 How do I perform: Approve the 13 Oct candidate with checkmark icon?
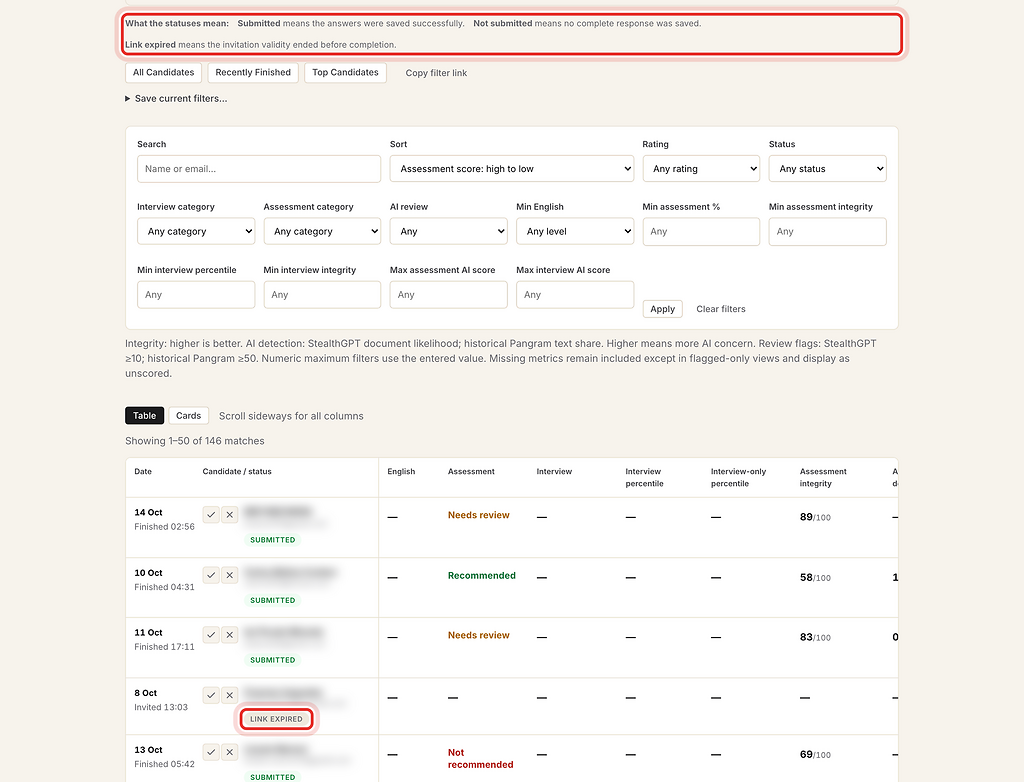(x=211, y=752)
